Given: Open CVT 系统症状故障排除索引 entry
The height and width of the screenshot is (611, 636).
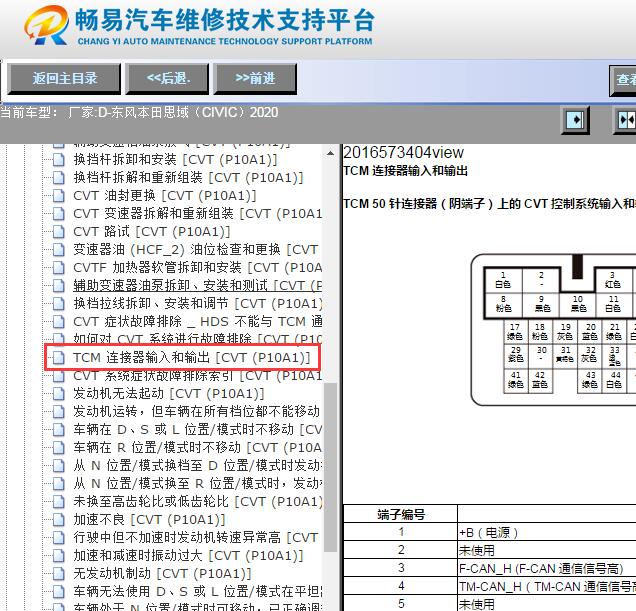Looking at the screenshot, I should tap(198, 376).
